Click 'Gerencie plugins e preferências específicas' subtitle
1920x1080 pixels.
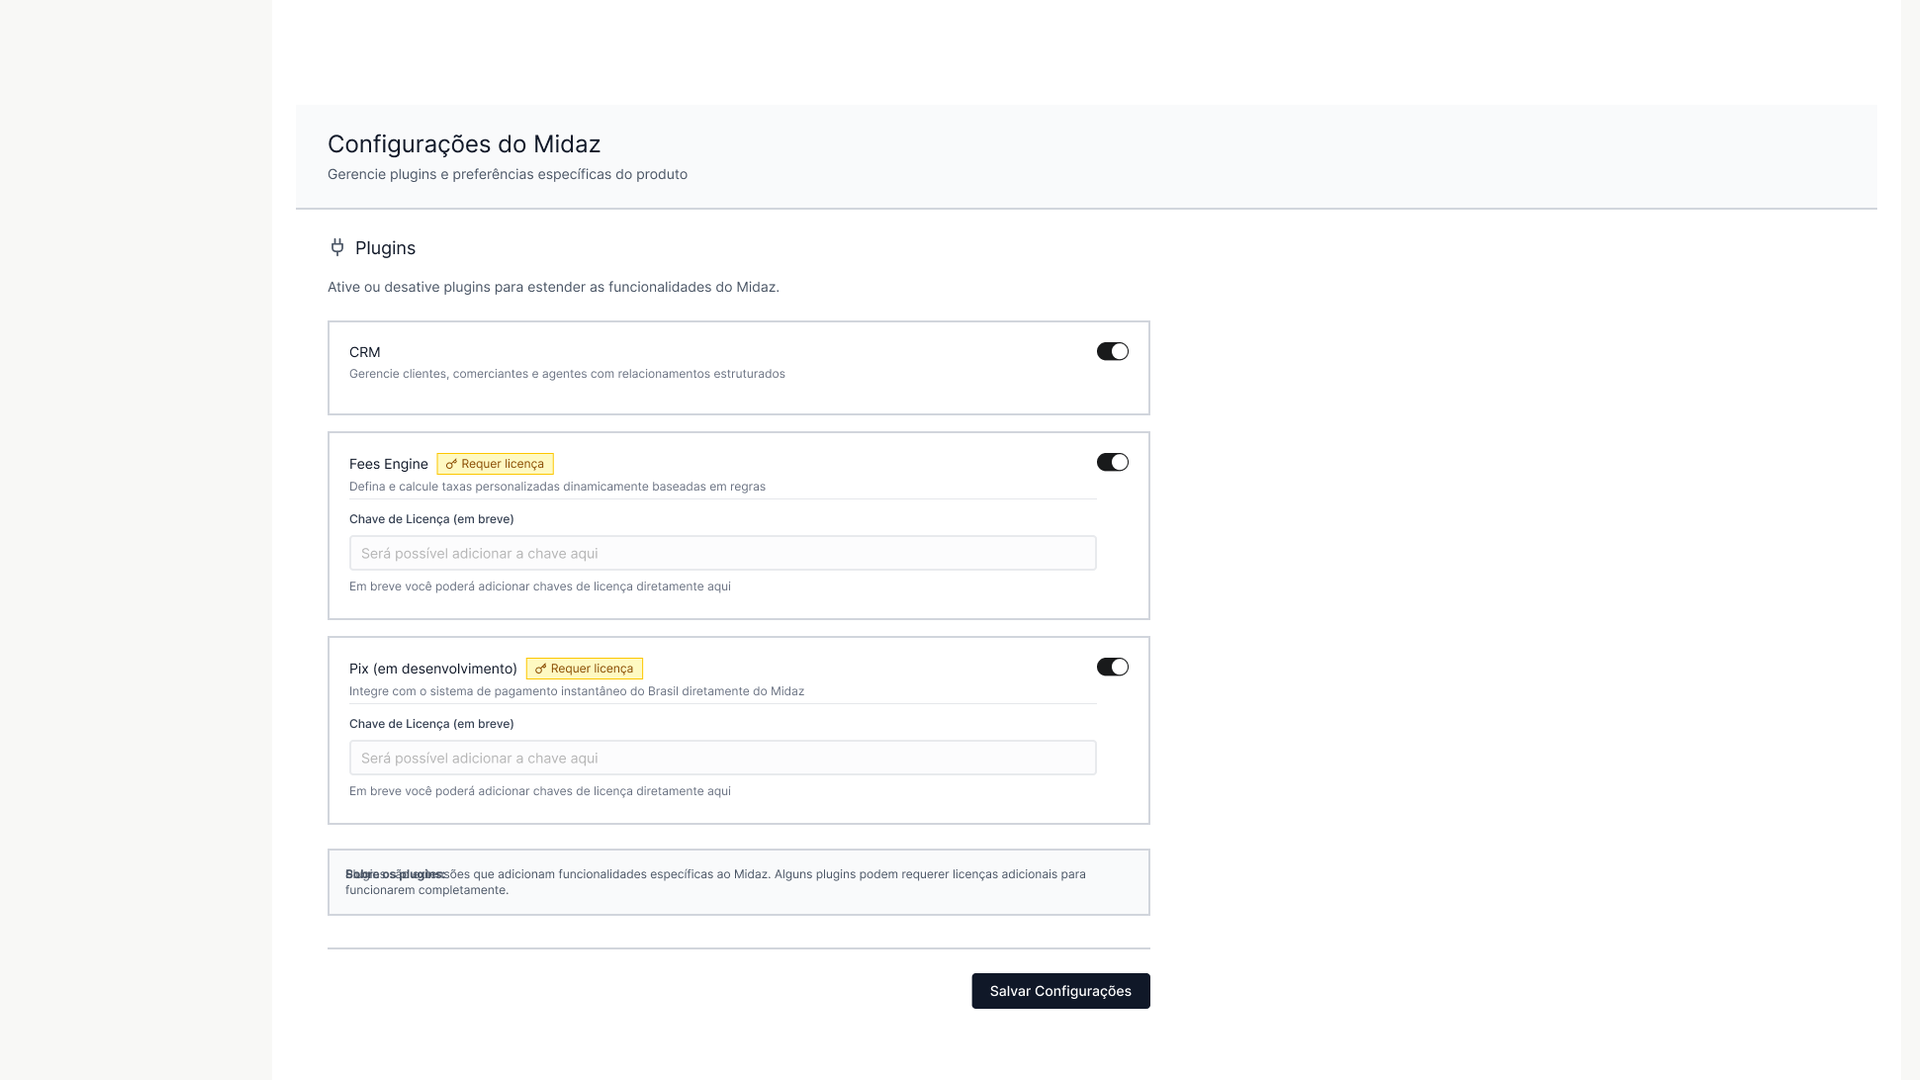[507, 174]
